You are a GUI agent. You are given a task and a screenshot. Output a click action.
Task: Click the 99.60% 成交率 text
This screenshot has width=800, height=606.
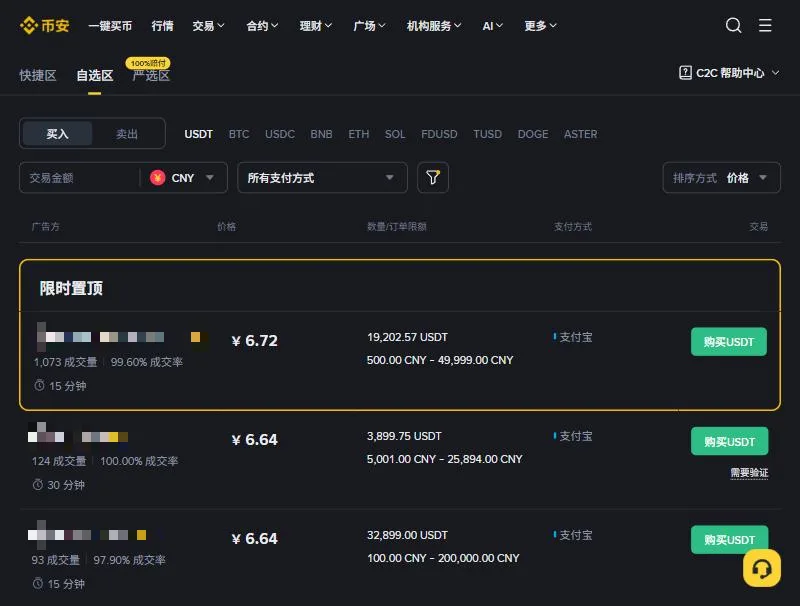[x=146, y=362]
